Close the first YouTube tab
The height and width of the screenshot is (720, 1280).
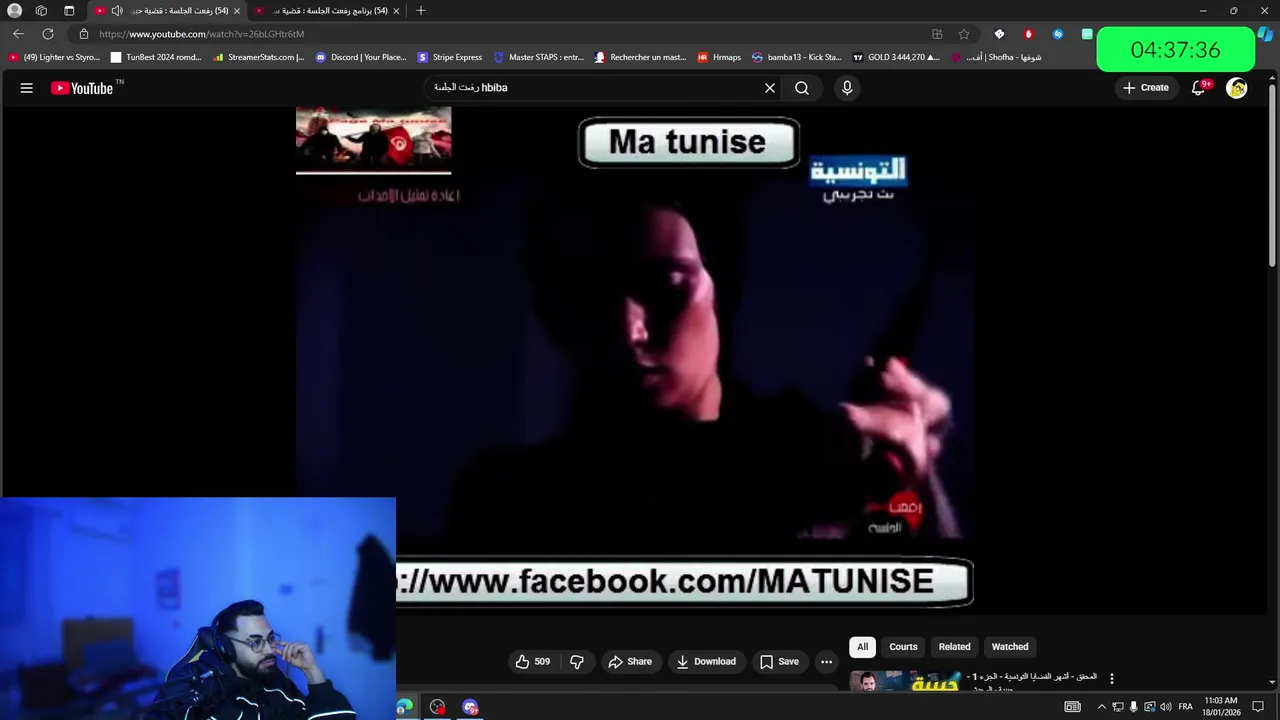[237, 11]
